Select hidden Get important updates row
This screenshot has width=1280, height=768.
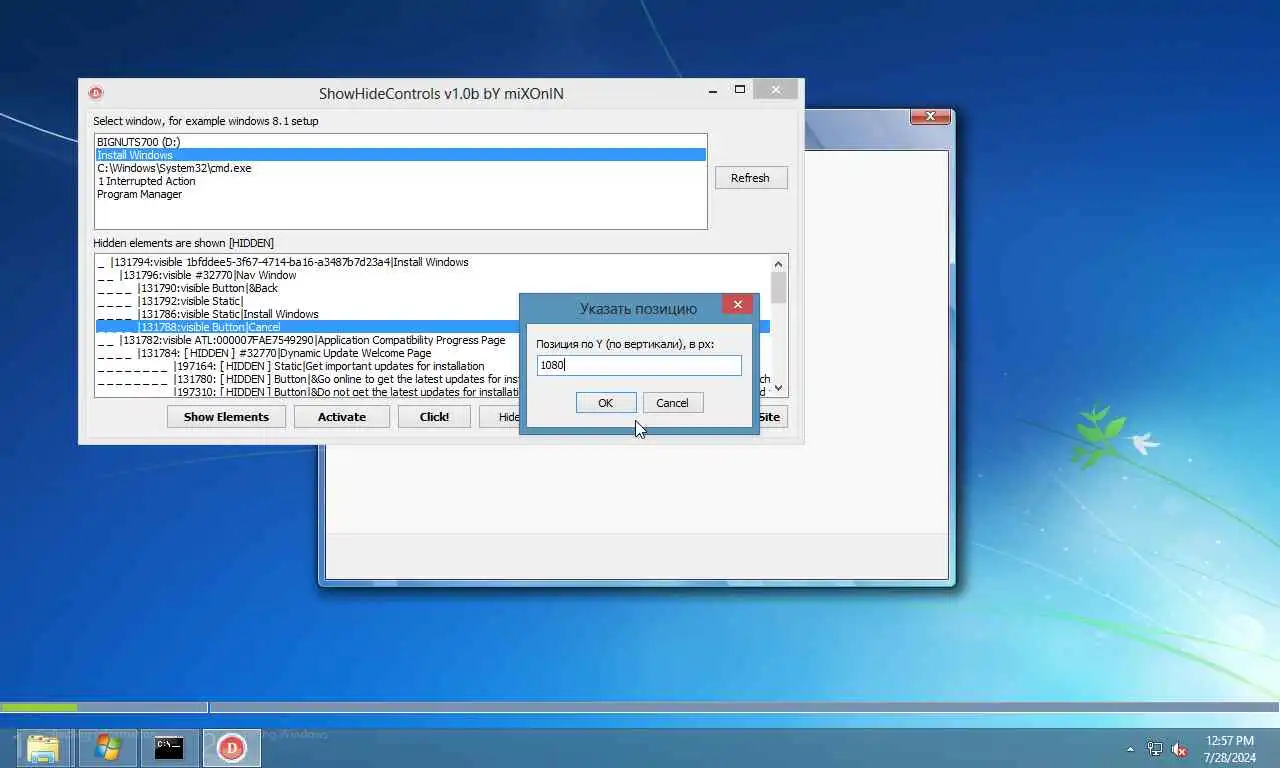coord(433,366)
